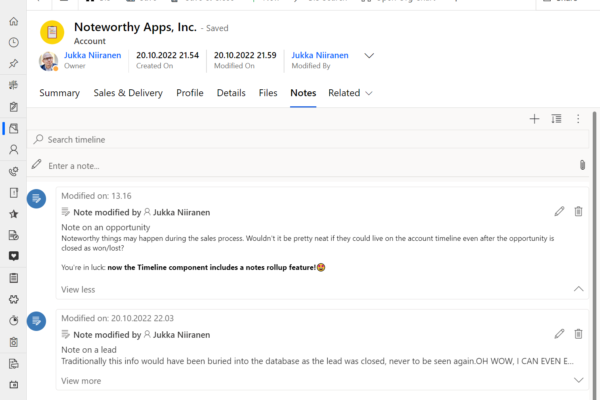Go to Home in the left sidebar

click(13, 21)
